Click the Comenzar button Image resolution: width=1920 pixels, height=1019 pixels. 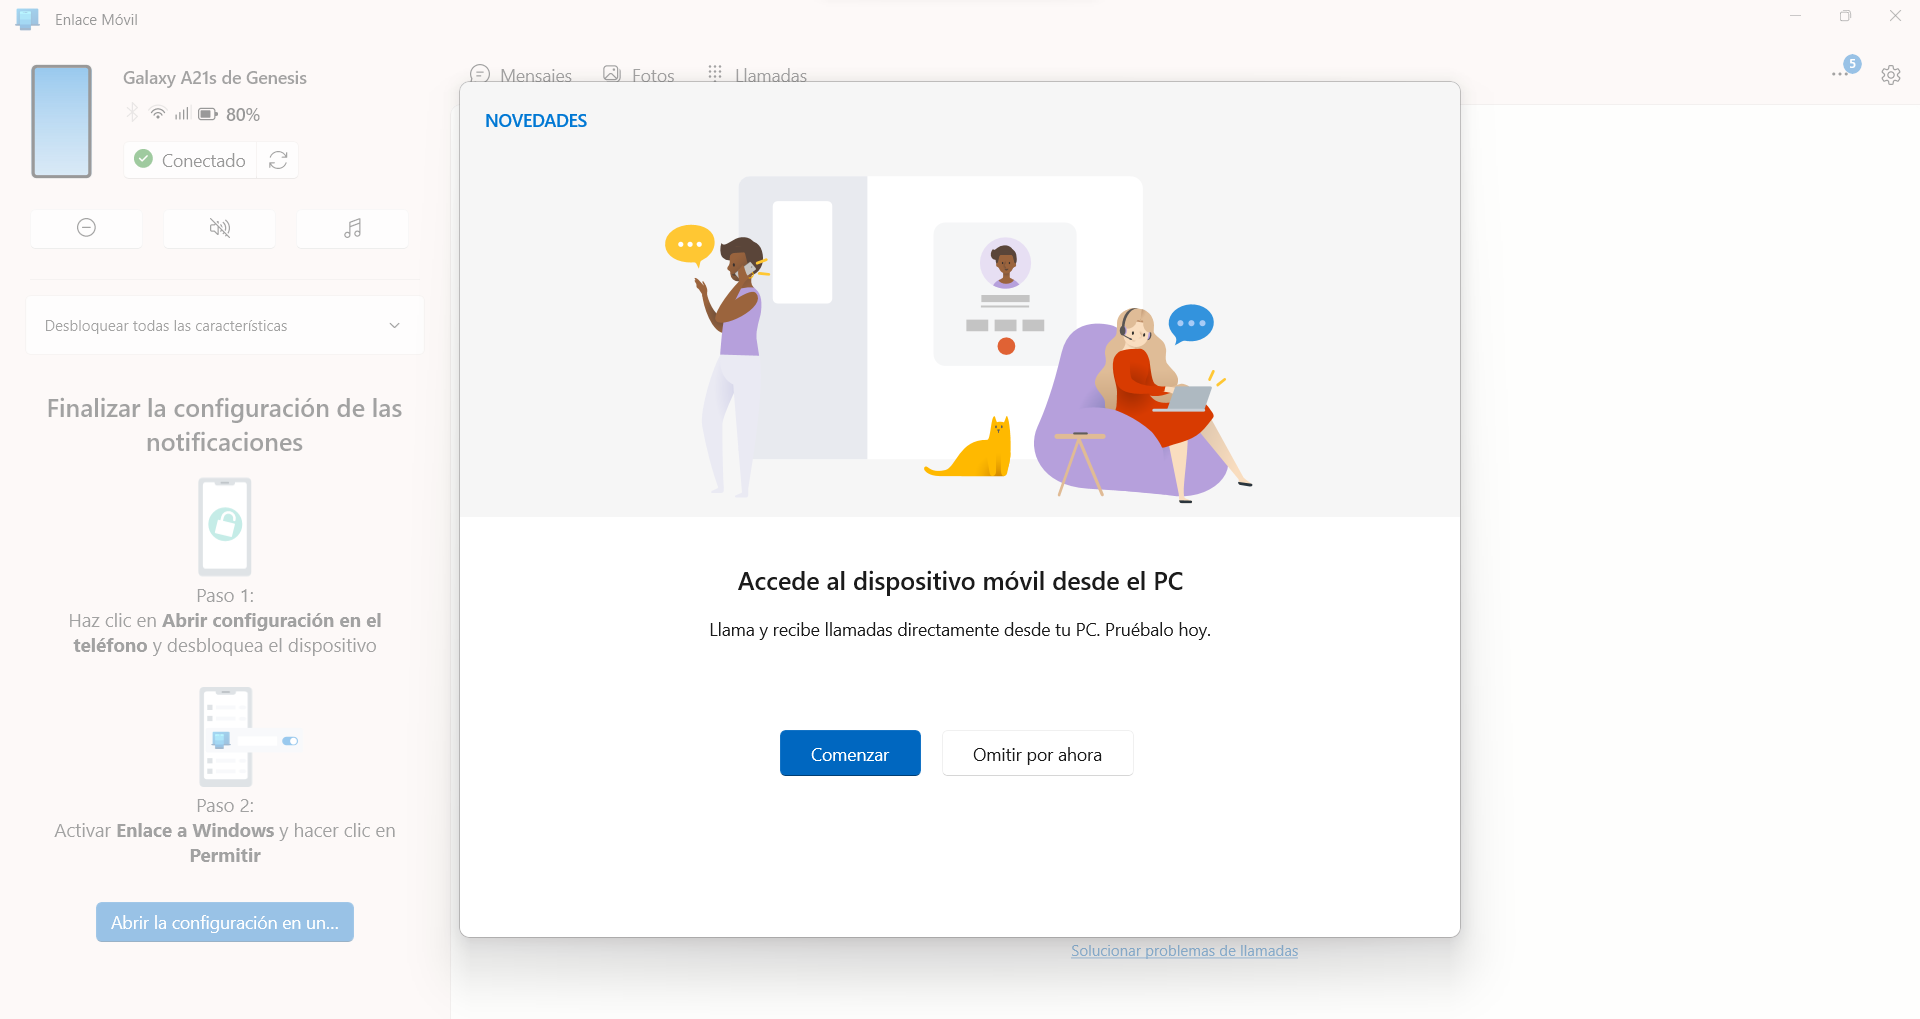click(x=850, y=753)
